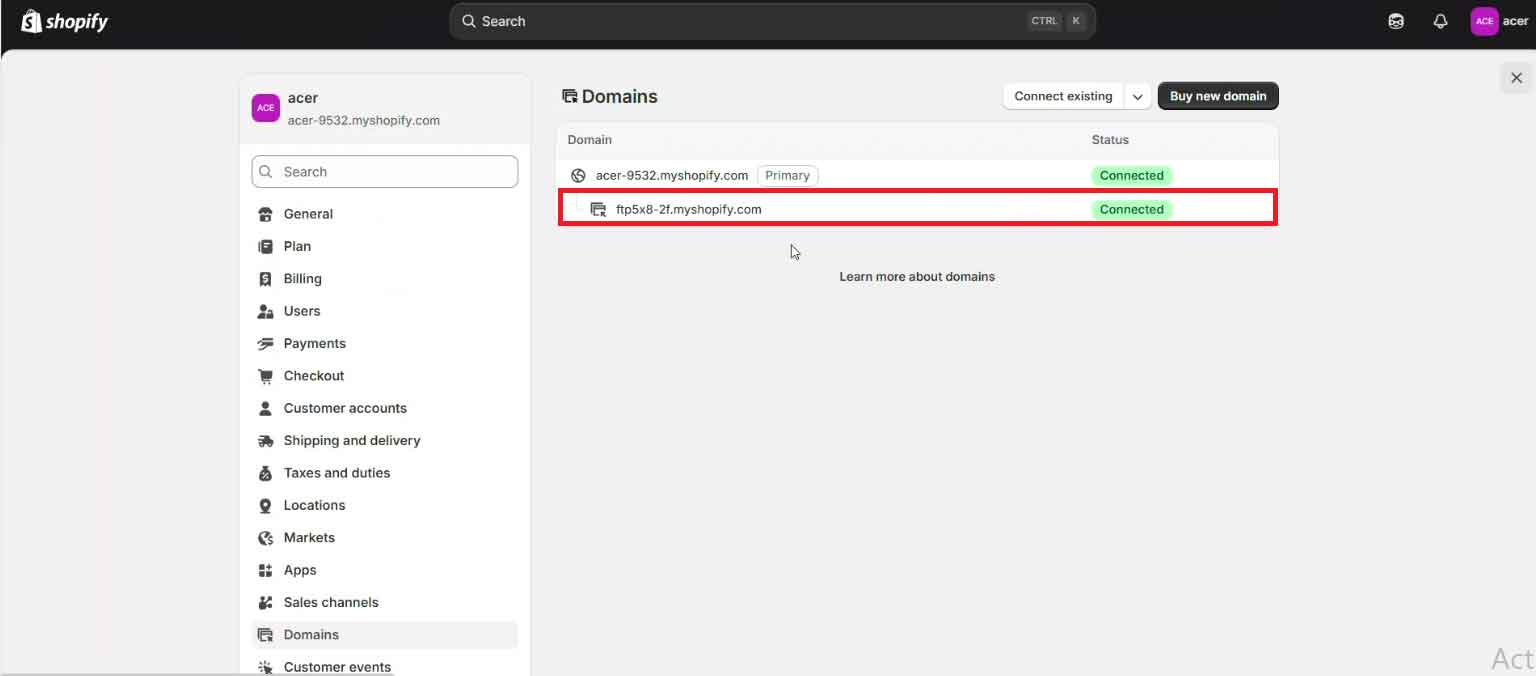The image size is (1536, 676).
Task: Open Customer events settings
Action: 385,667
